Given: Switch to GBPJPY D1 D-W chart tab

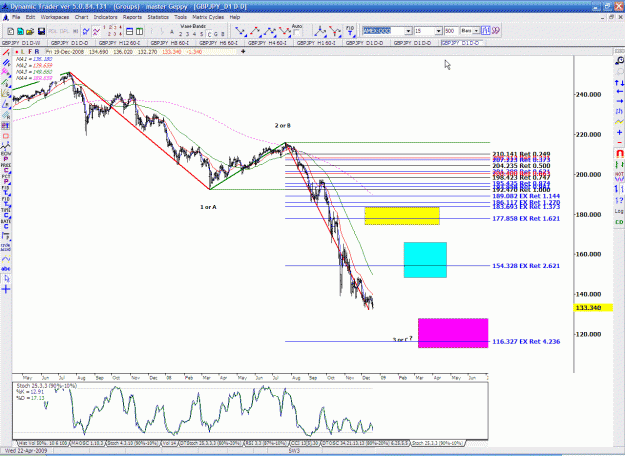Looking at the screenshot, I should tap(22, 43).
